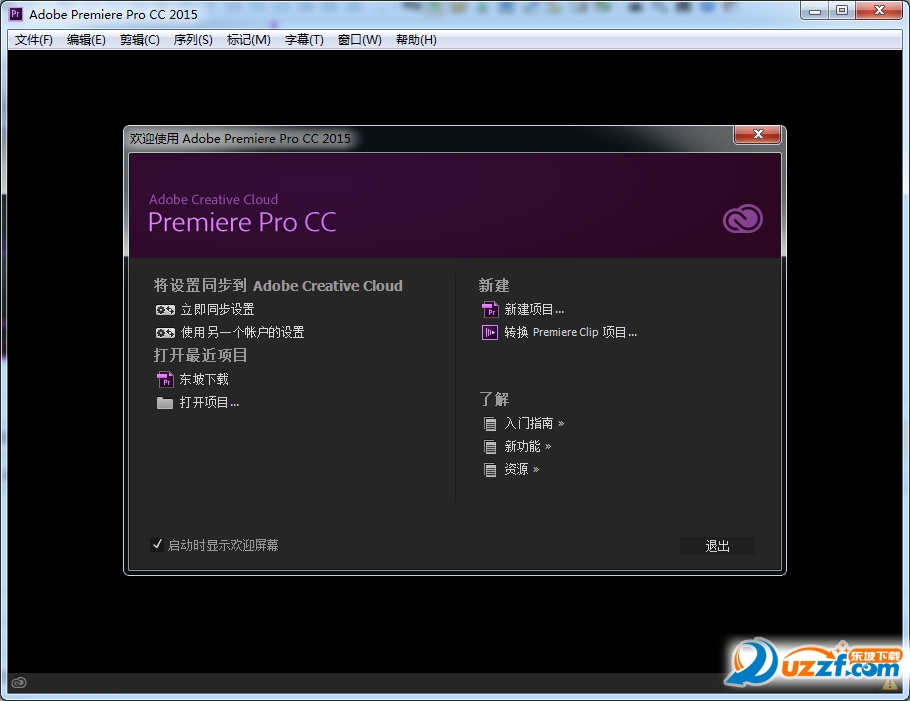Click the document icon beside 资源

(x=490, y=470)
